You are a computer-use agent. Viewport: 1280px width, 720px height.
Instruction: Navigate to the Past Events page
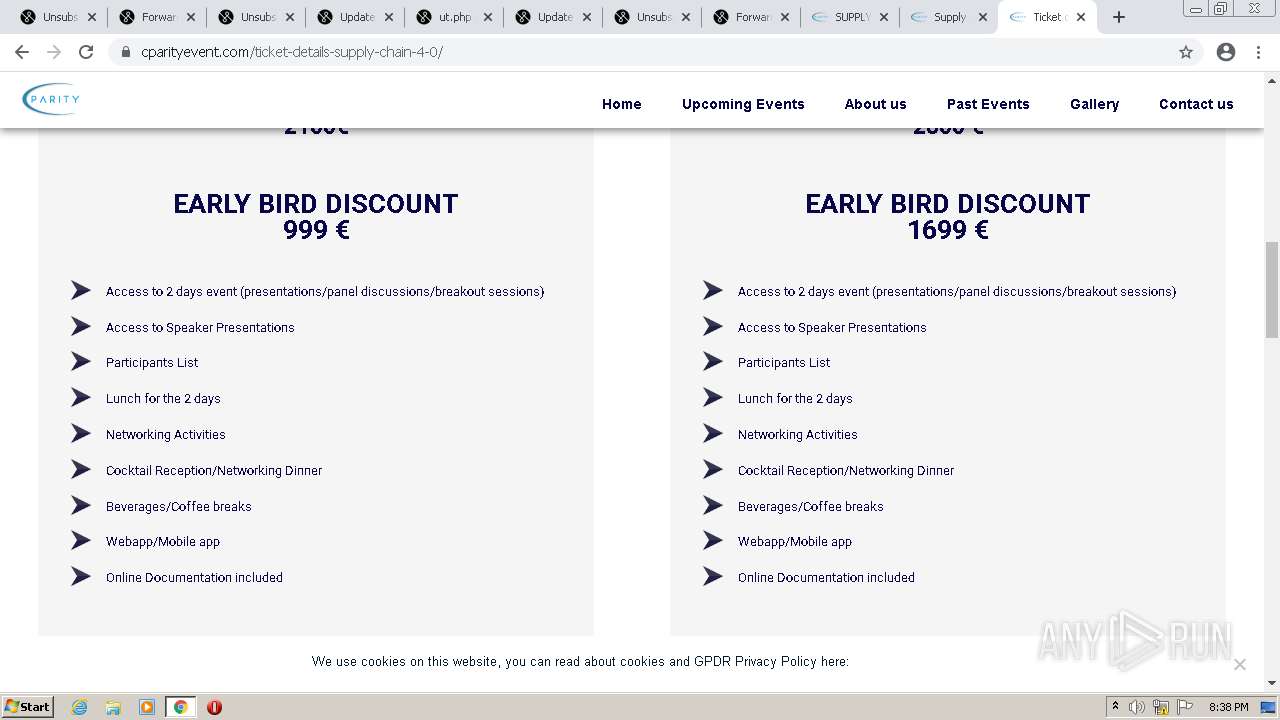pos(988,104)
